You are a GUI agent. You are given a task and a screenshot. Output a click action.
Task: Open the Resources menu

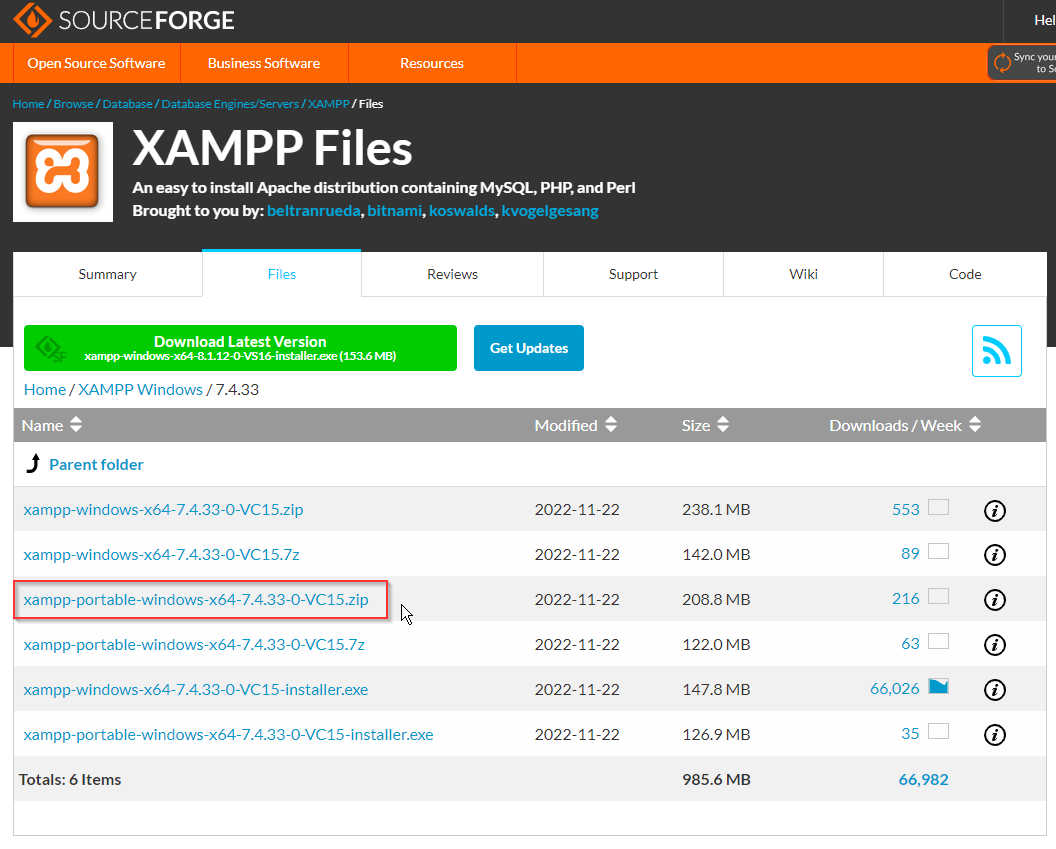(x=432, y=63)
